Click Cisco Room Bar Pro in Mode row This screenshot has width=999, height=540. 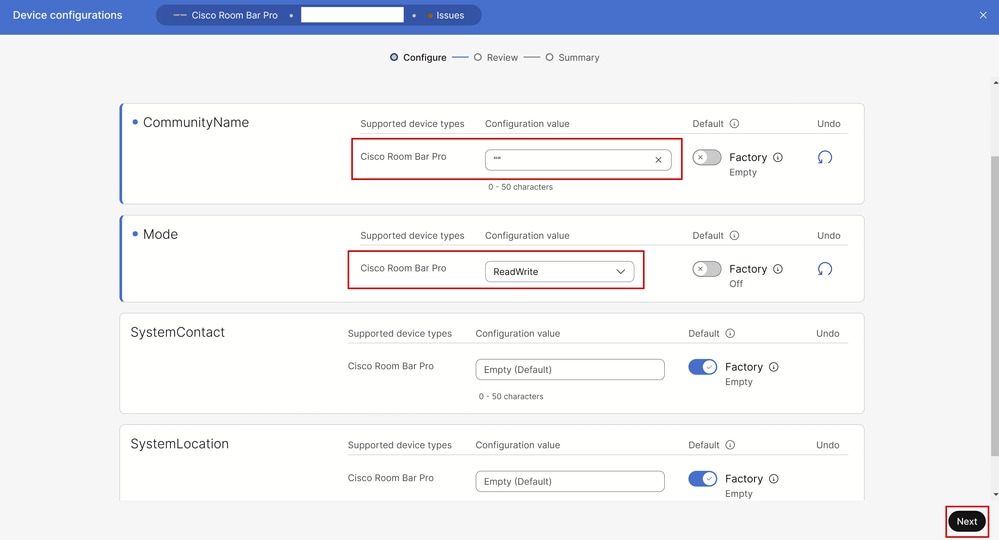[x=403, y=268]
